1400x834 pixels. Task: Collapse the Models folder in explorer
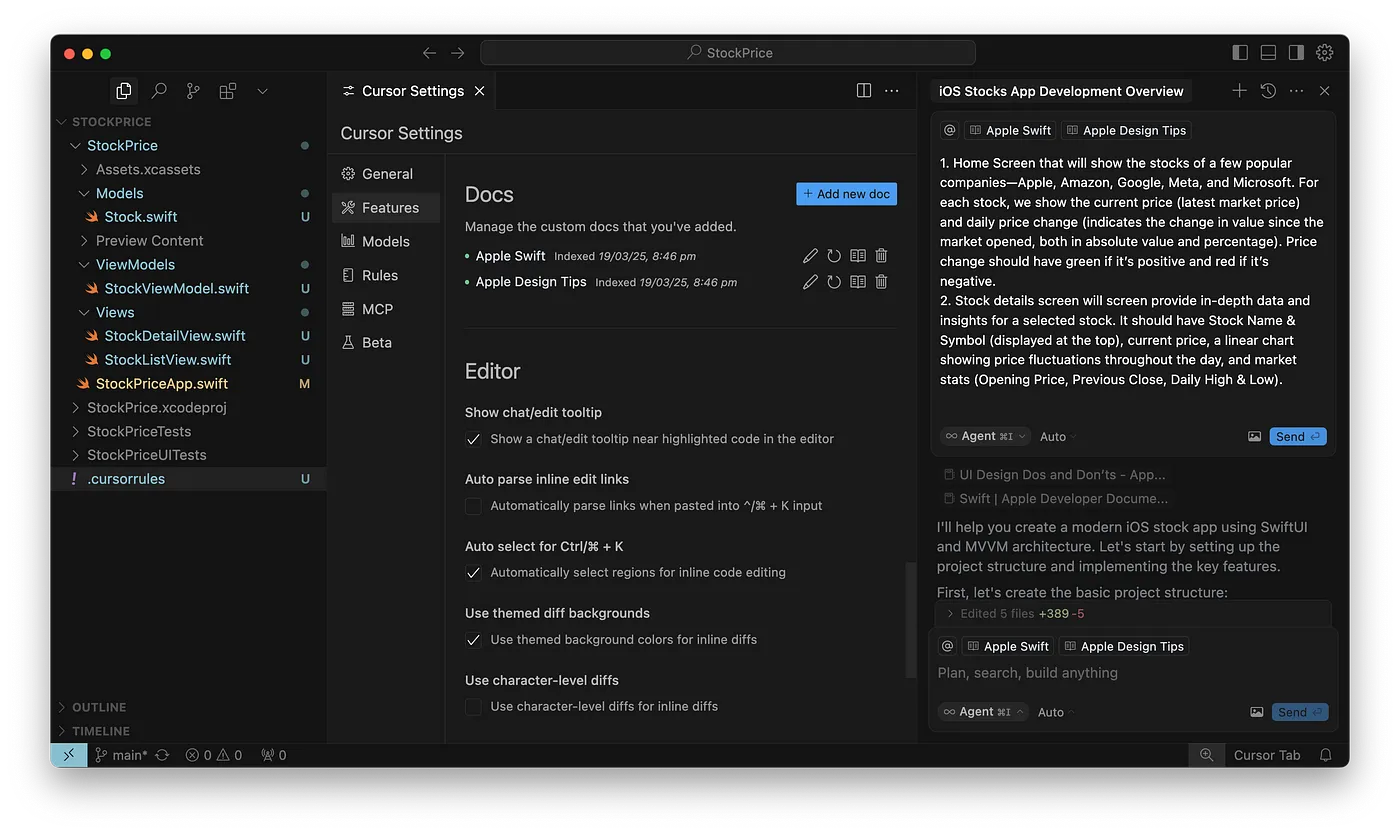pos(84,193)
